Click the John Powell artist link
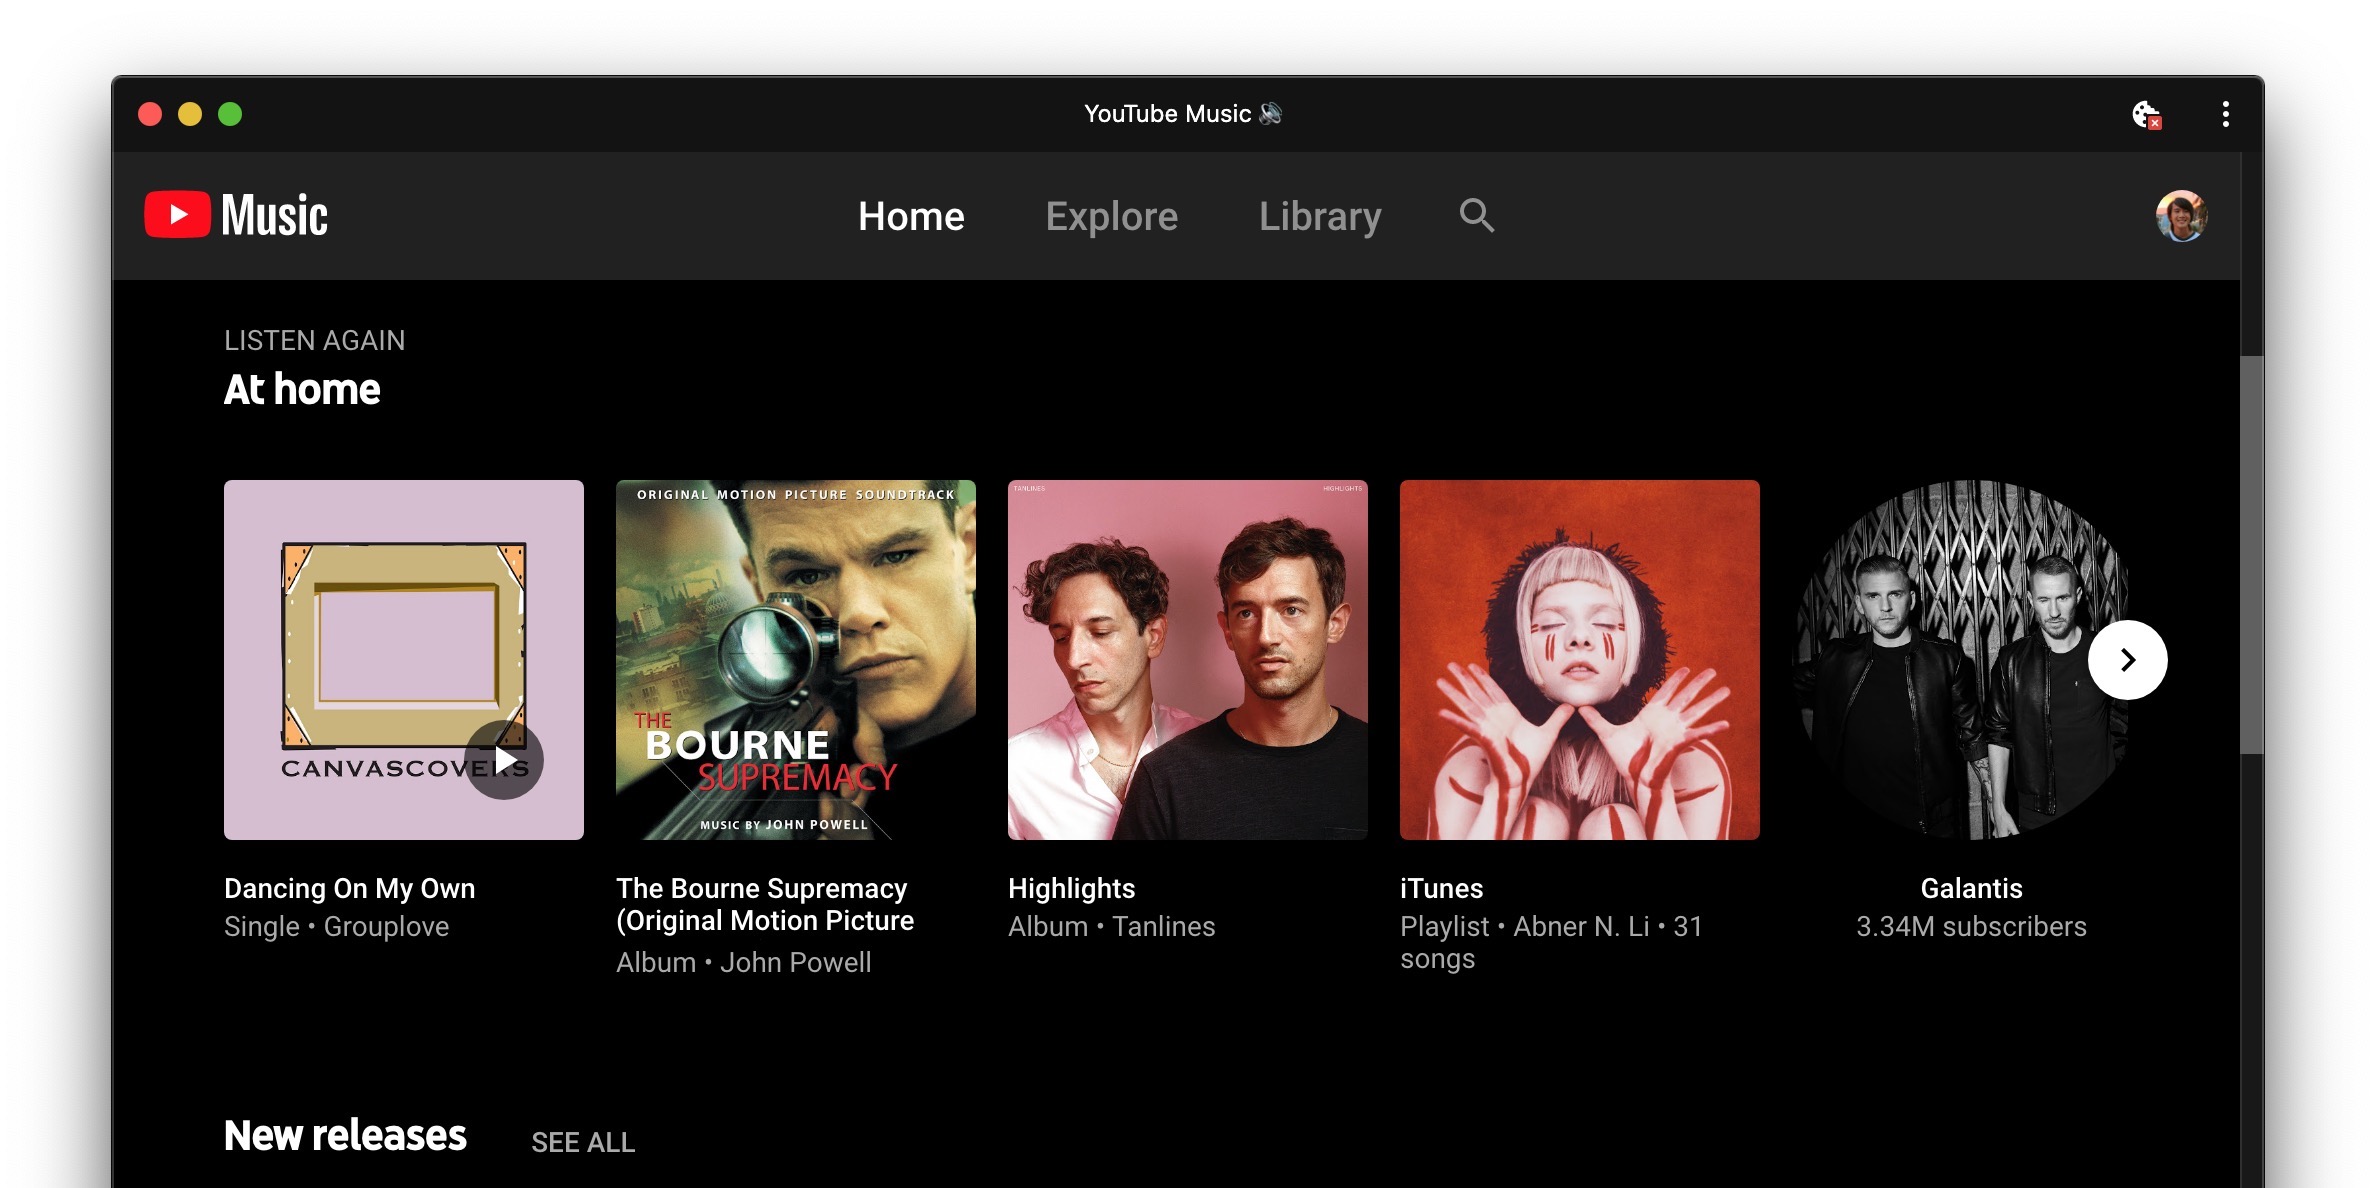The height and width of the screenshot is (1188, 2376). click(x=795, y=963)
